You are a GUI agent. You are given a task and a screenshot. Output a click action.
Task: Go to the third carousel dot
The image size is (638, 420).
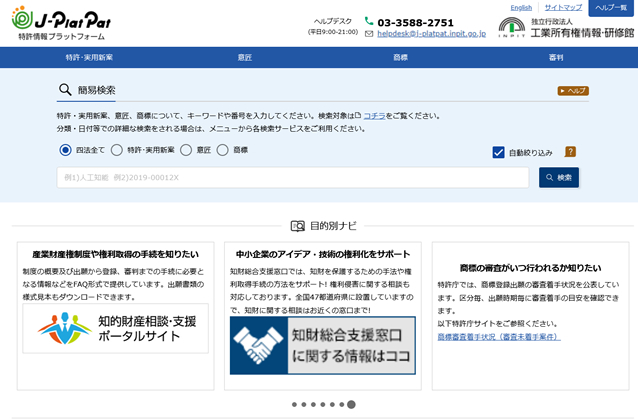point(313,405)
